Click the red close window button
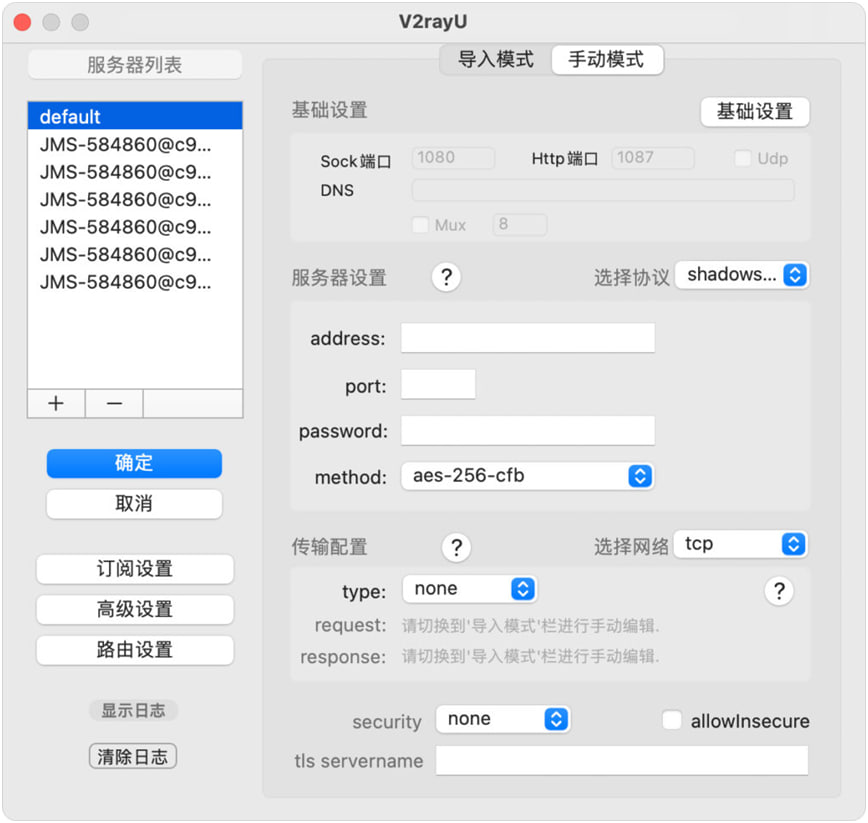The height and width of the screenshot is (823, 868). (22, 22)
